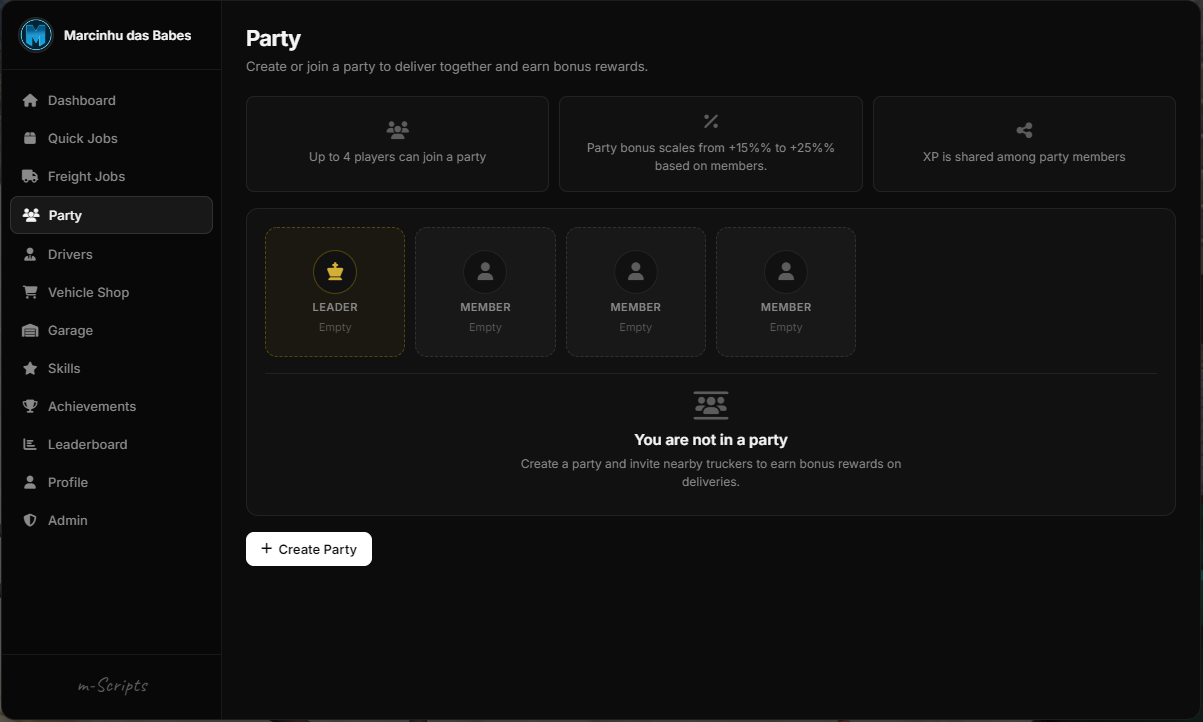Click the Dashboard home icon
The image size is (1203, 722).
coord(30,100)
